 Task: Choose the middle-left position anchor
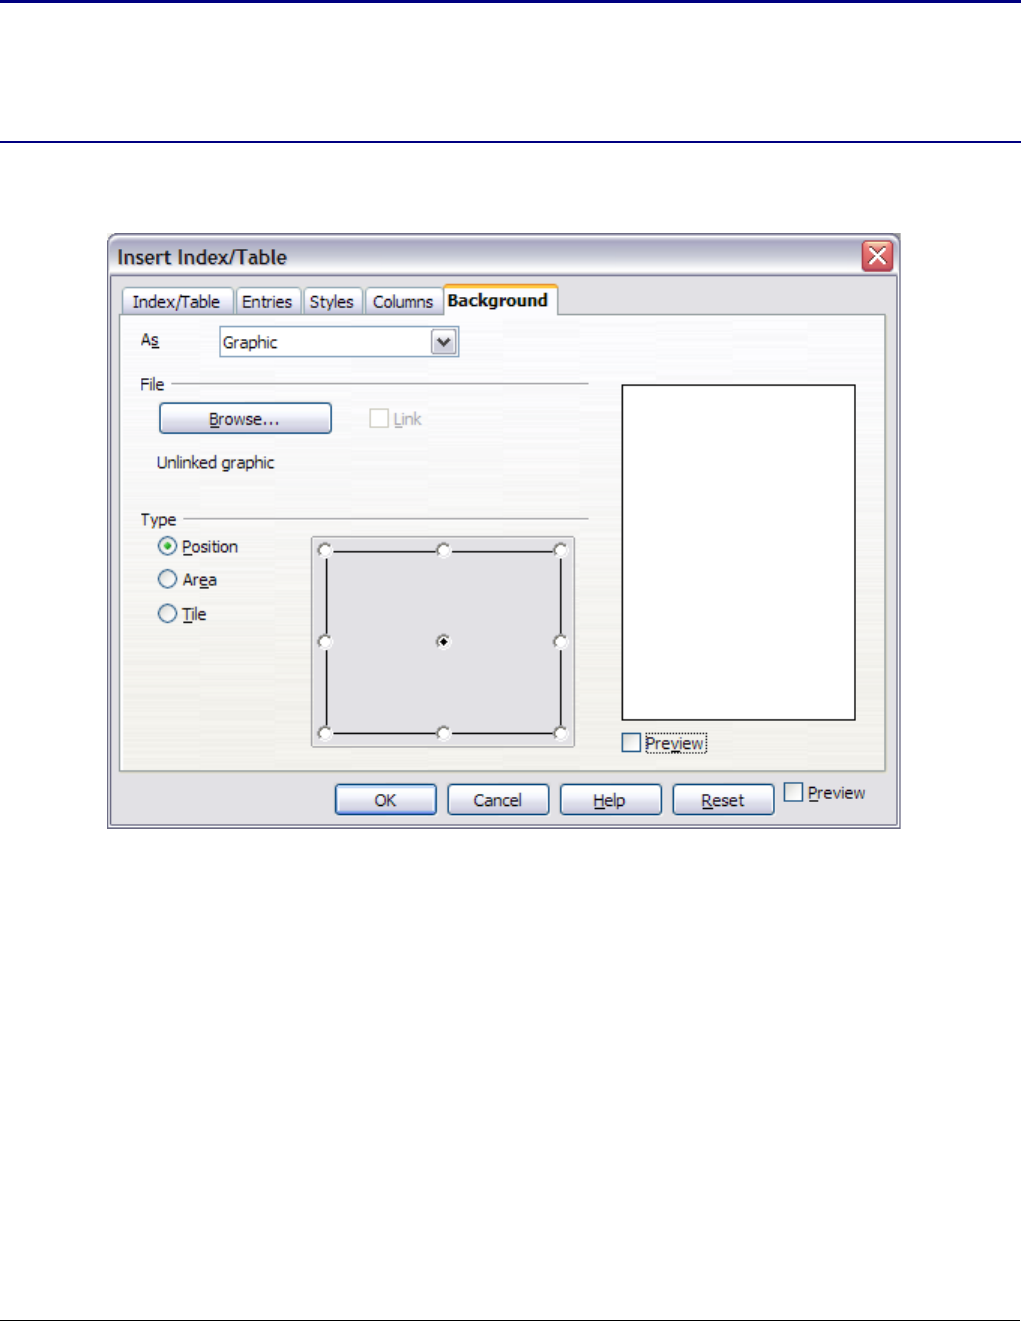(x=324, y=641)
